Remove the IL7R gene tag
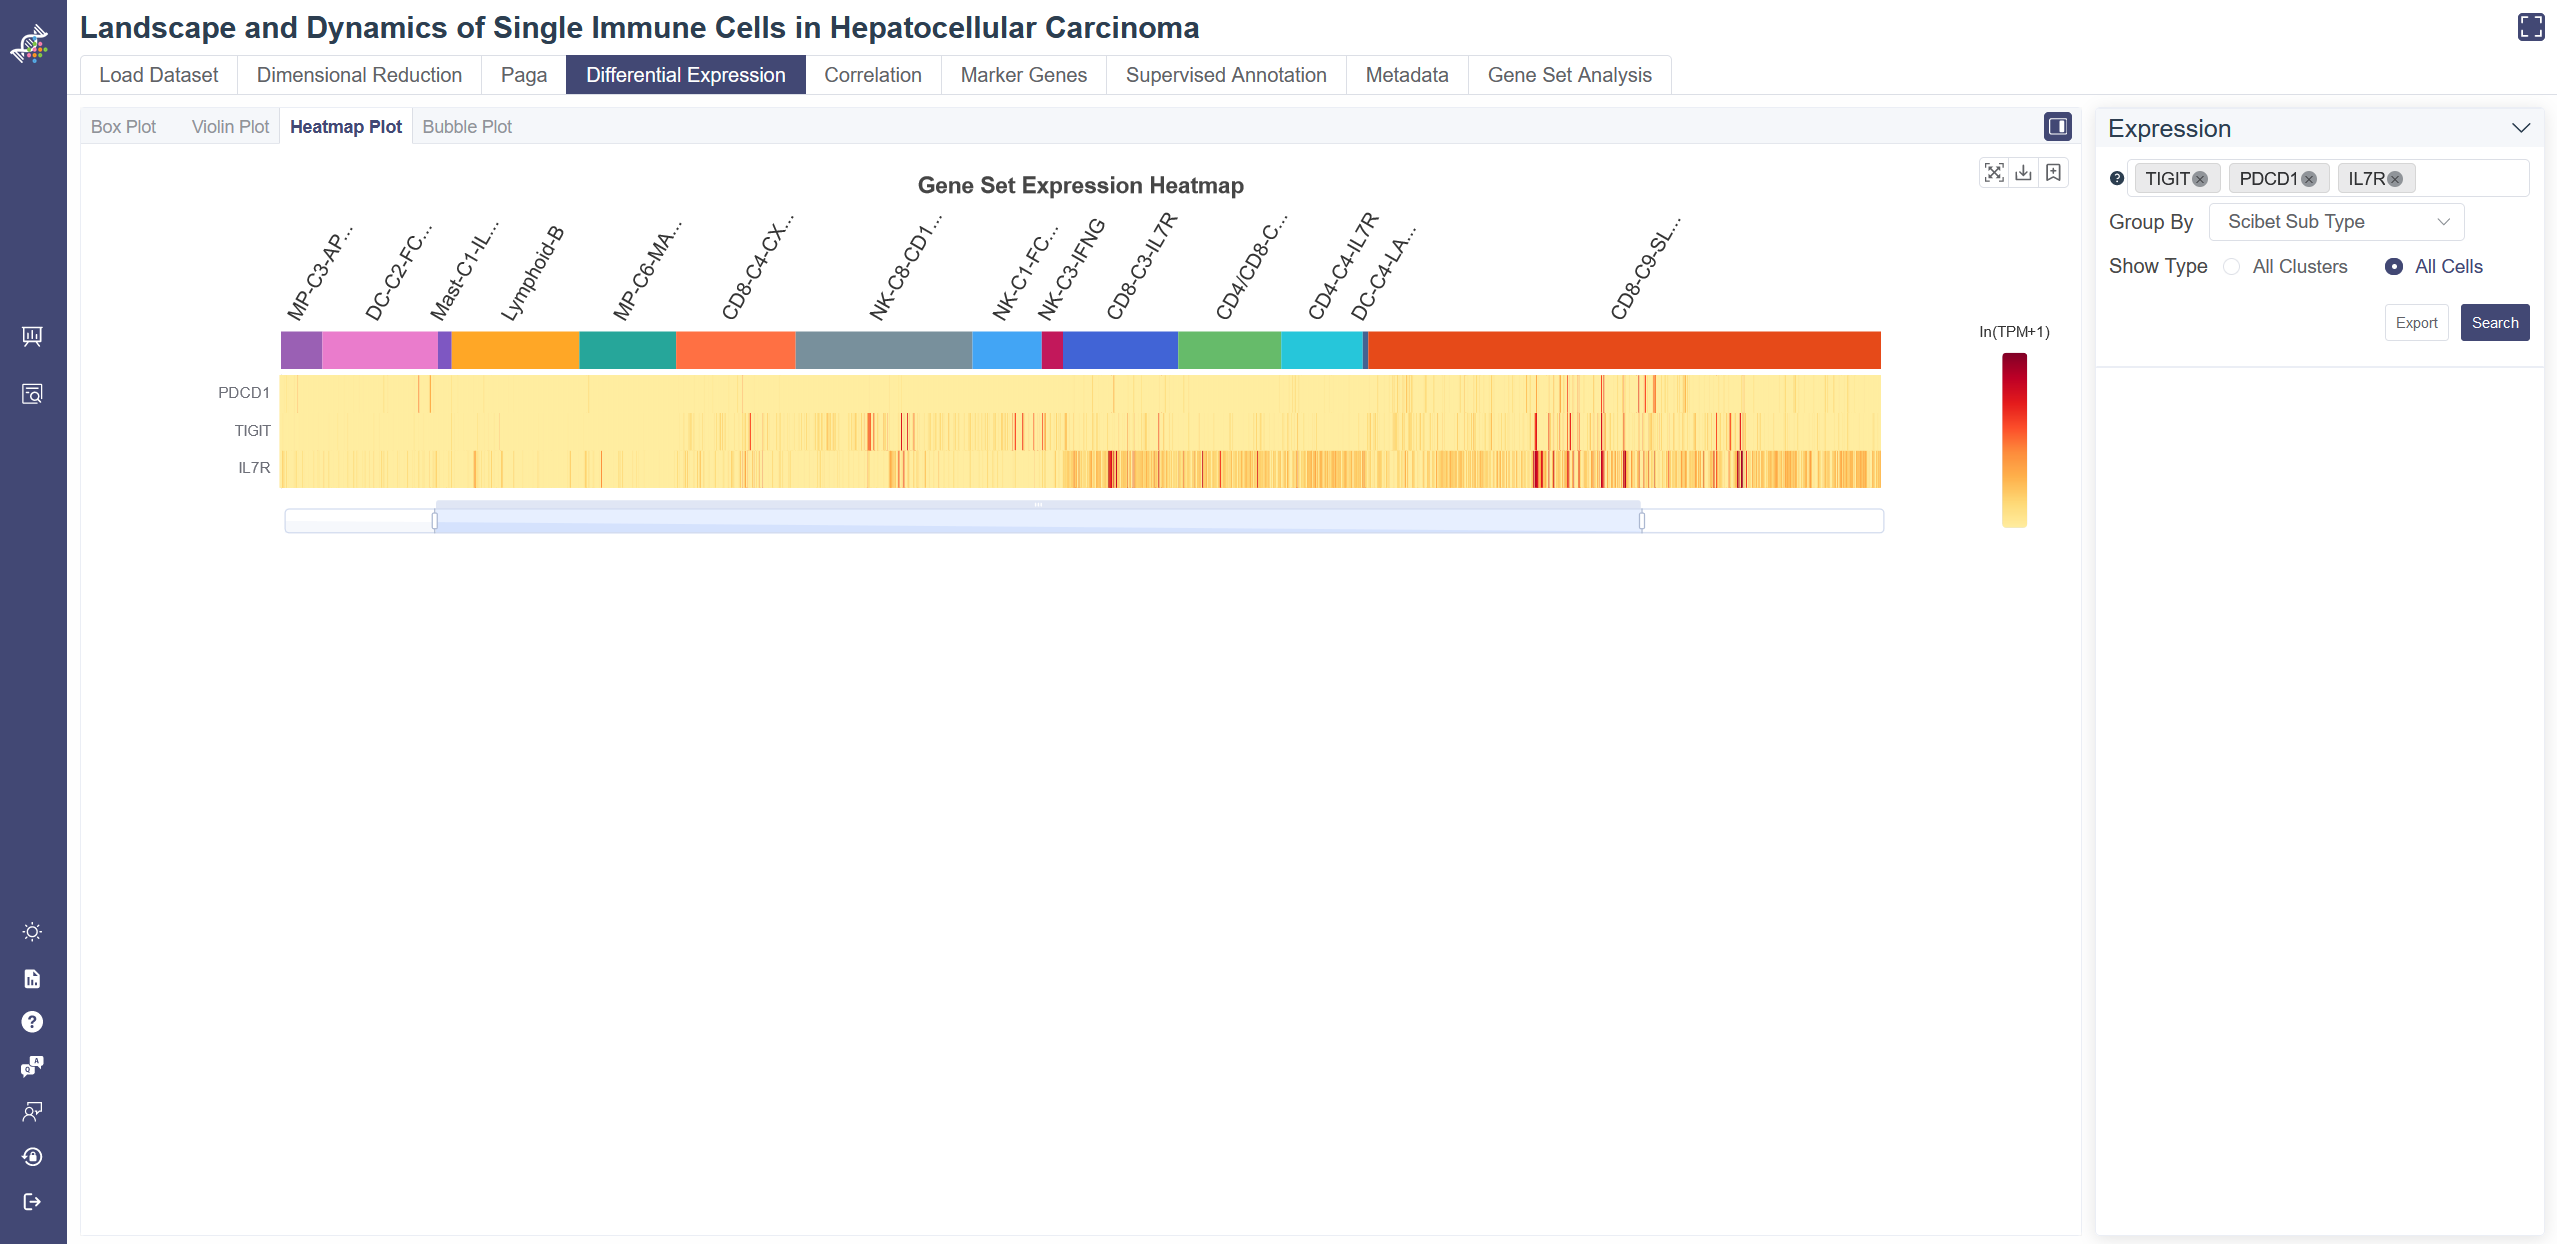The width and height of the screenshot is (2557, 1244). click(2395, 179)
